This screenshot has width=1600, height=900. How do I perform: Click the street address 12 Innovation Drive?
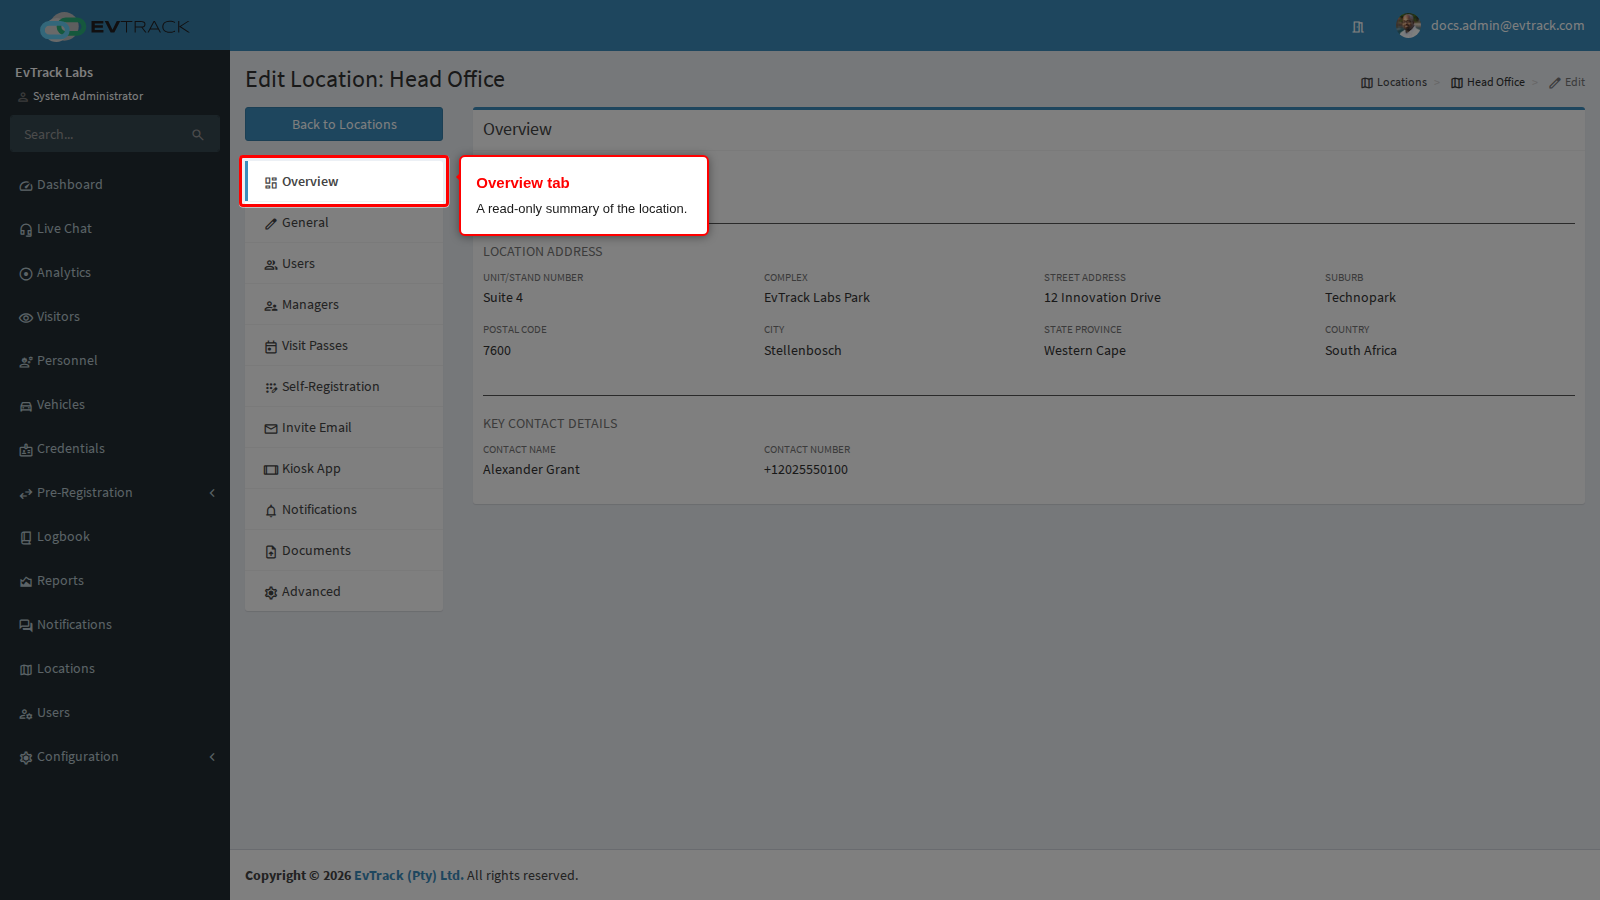[x=1102, y=298]
